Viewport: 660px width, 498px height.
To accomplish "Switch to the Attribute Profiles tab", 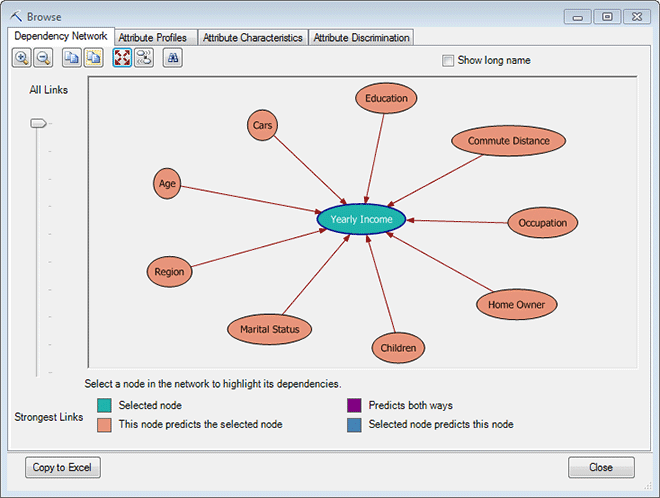I will (x=152, y=38).
